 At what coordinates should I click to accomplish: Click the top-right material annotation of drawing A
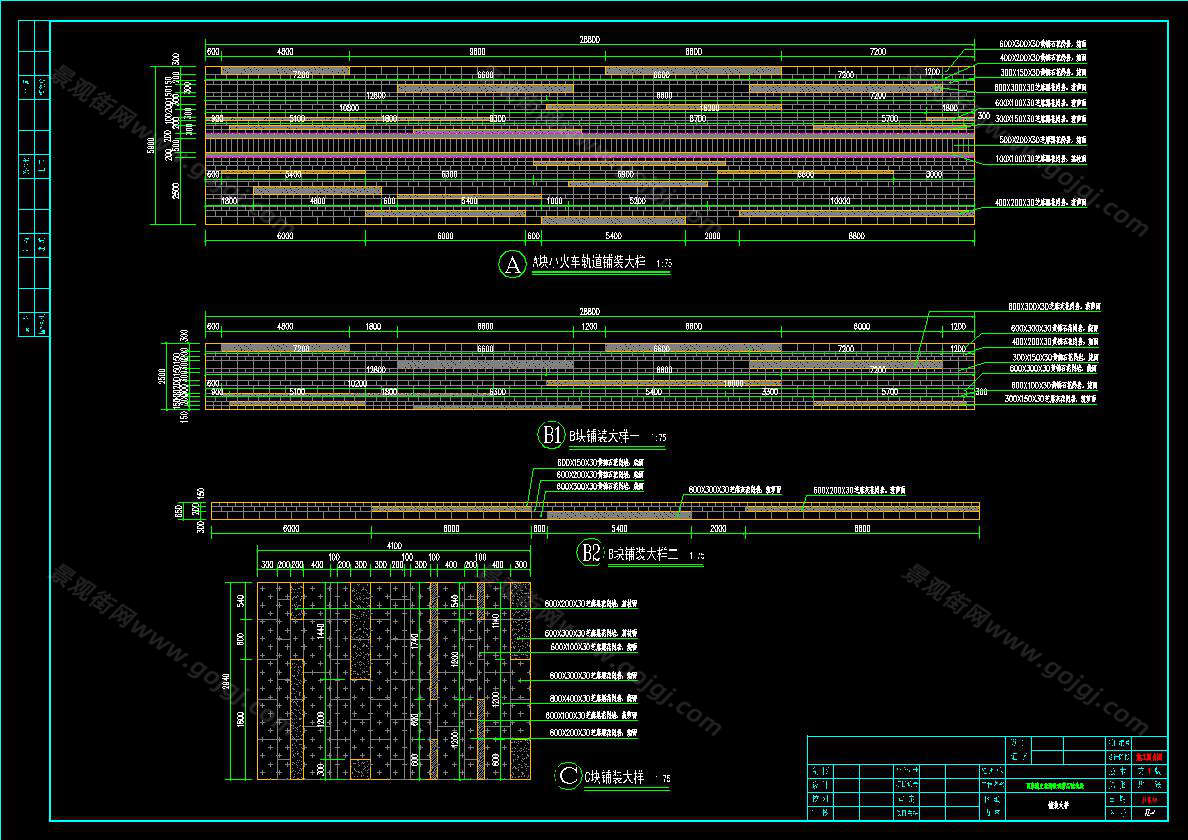(x=1043, y=45)
